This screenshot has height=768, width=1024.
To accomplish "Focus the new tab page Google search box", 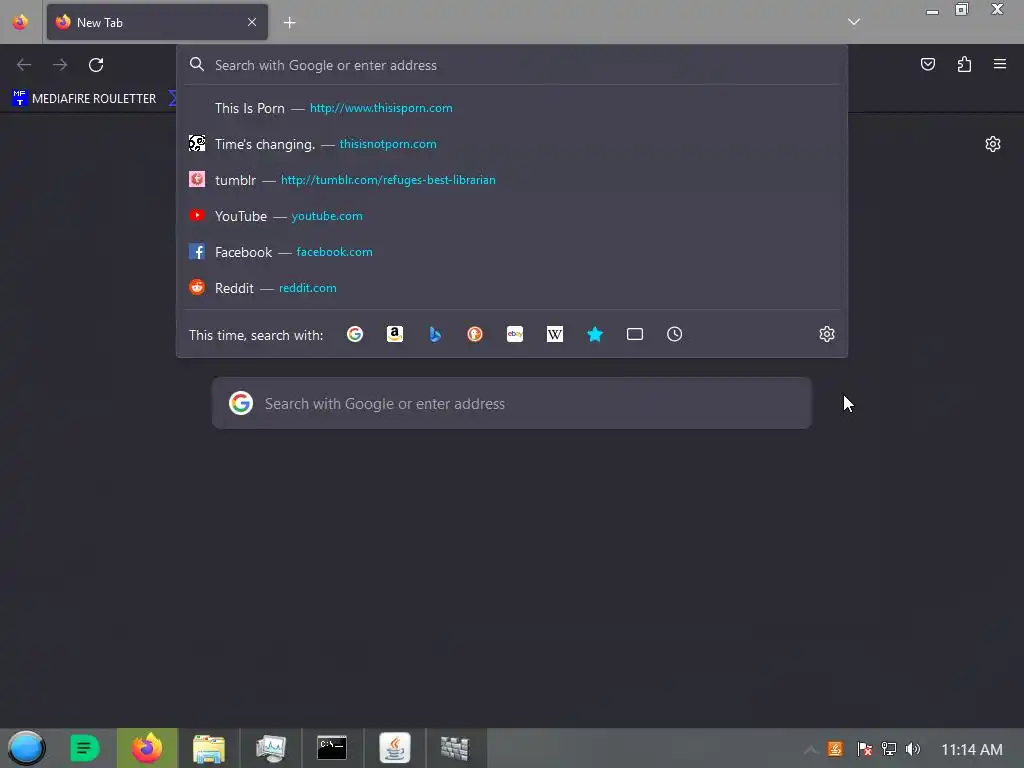I will [512, 404].
